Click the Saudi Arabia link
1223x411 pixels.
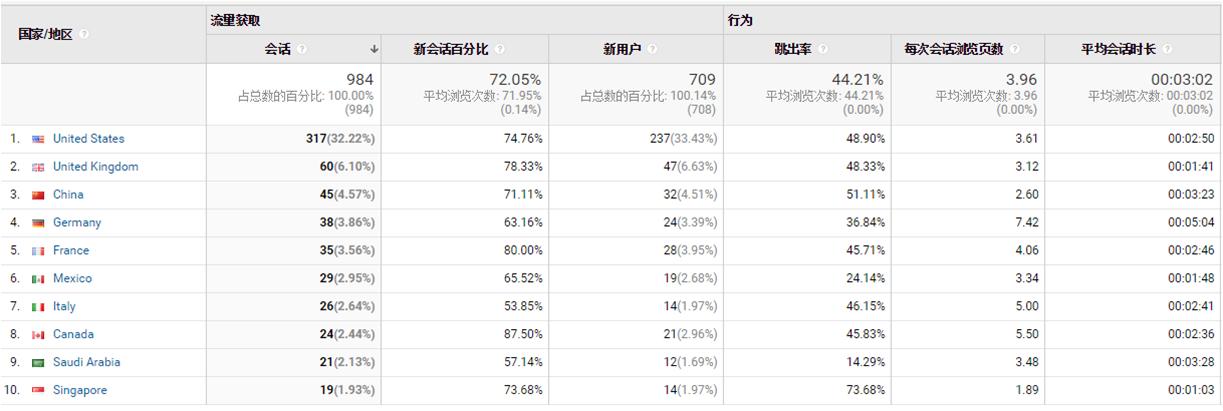coord(86,362)
